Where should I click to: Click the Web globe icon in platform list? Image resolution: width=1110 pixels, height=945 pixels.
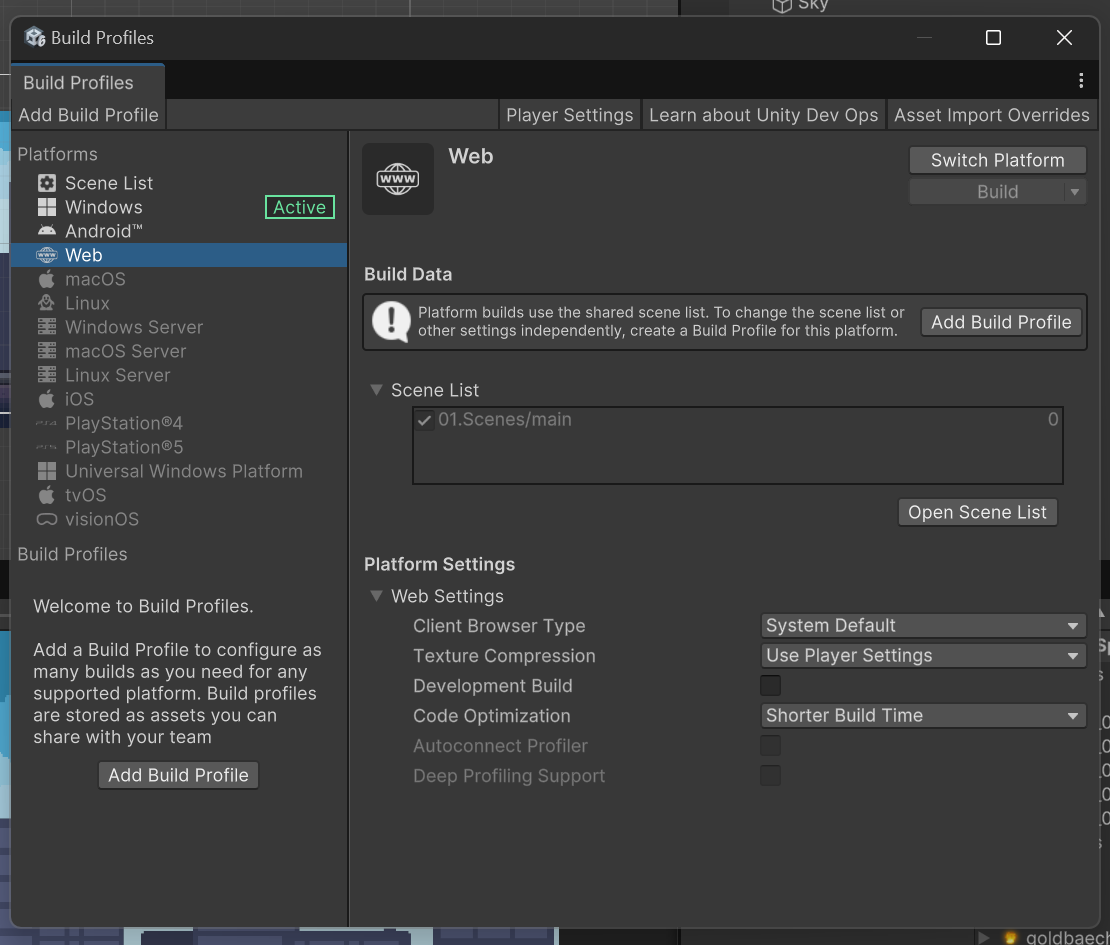pos(47,255)
